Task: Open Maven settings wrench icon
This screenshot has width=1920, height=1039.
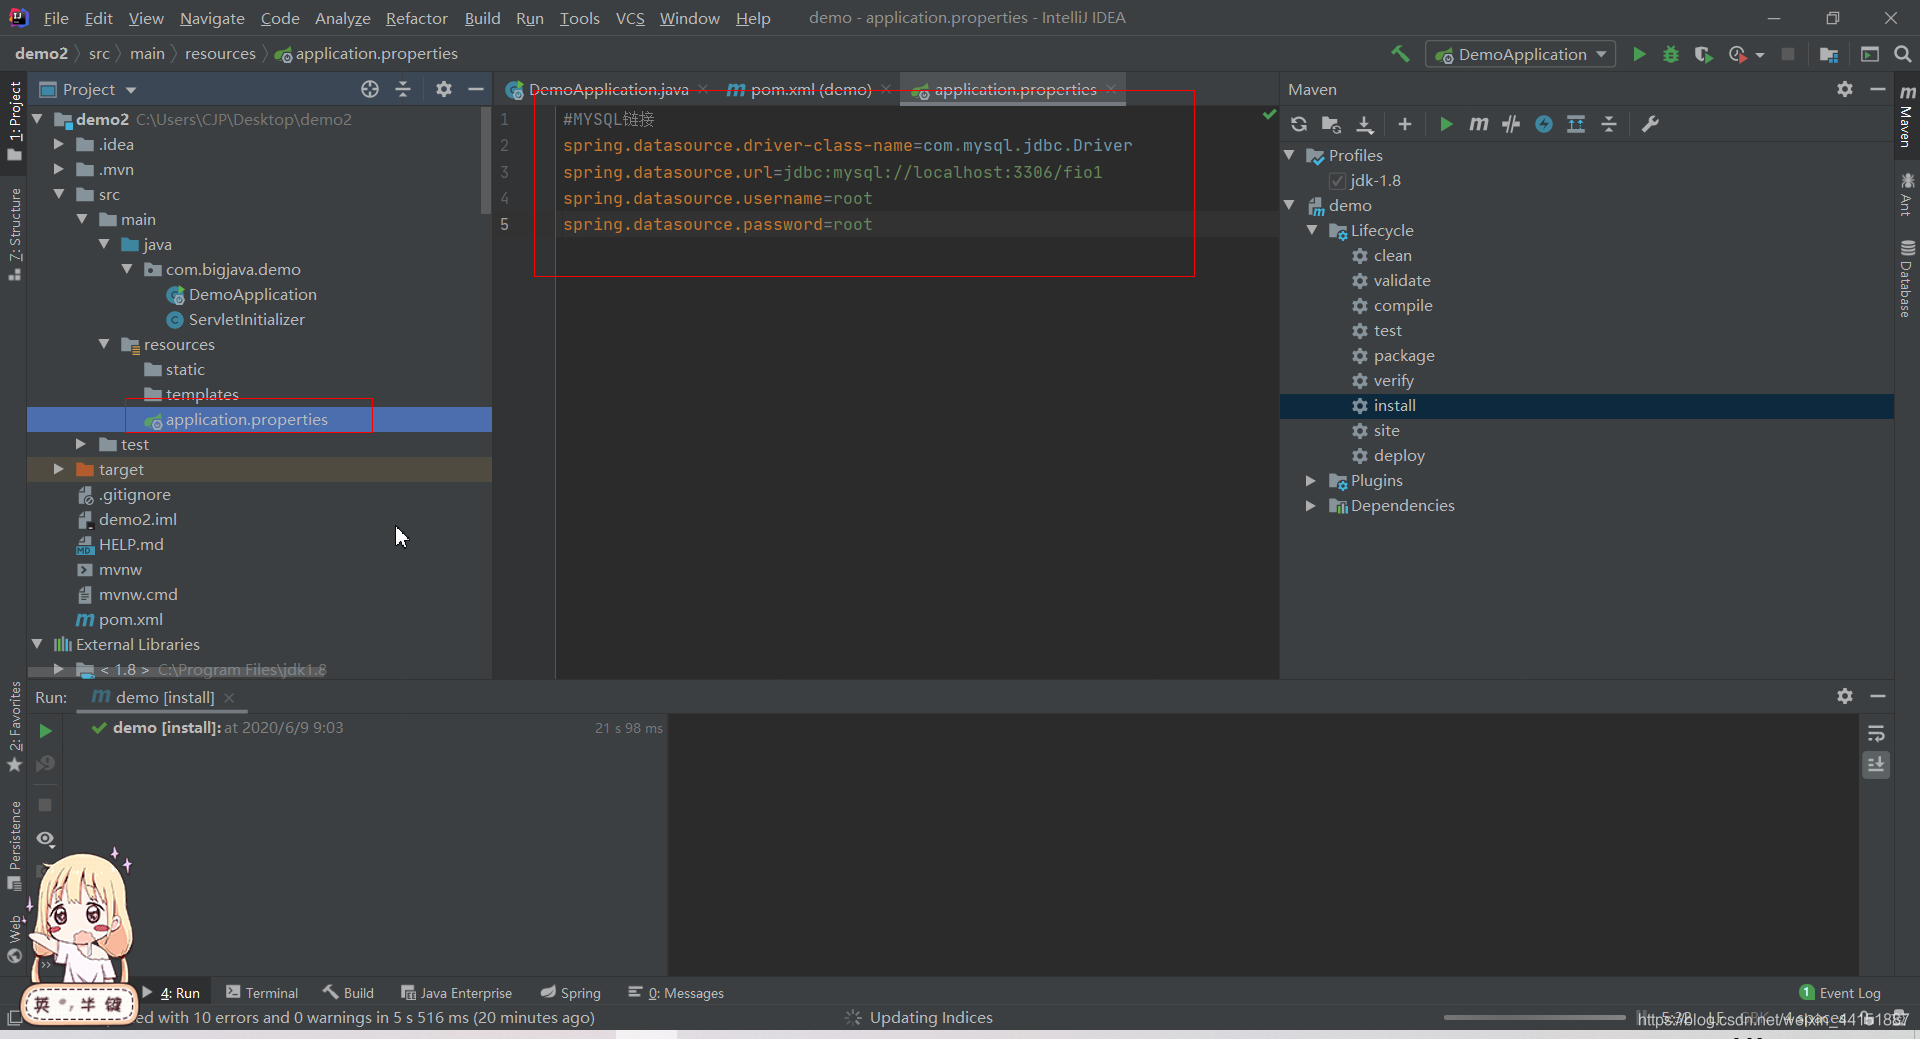Action: point(1650,124)
